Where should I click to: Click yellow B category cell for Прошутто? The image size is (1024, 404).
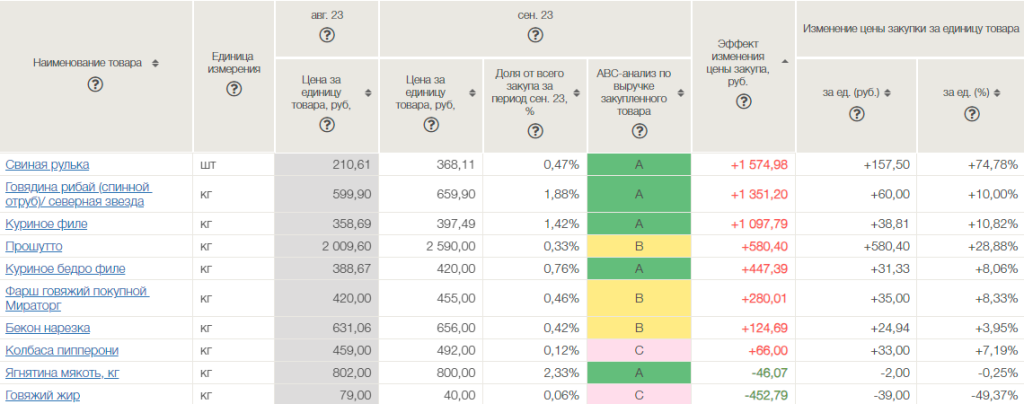639,246
